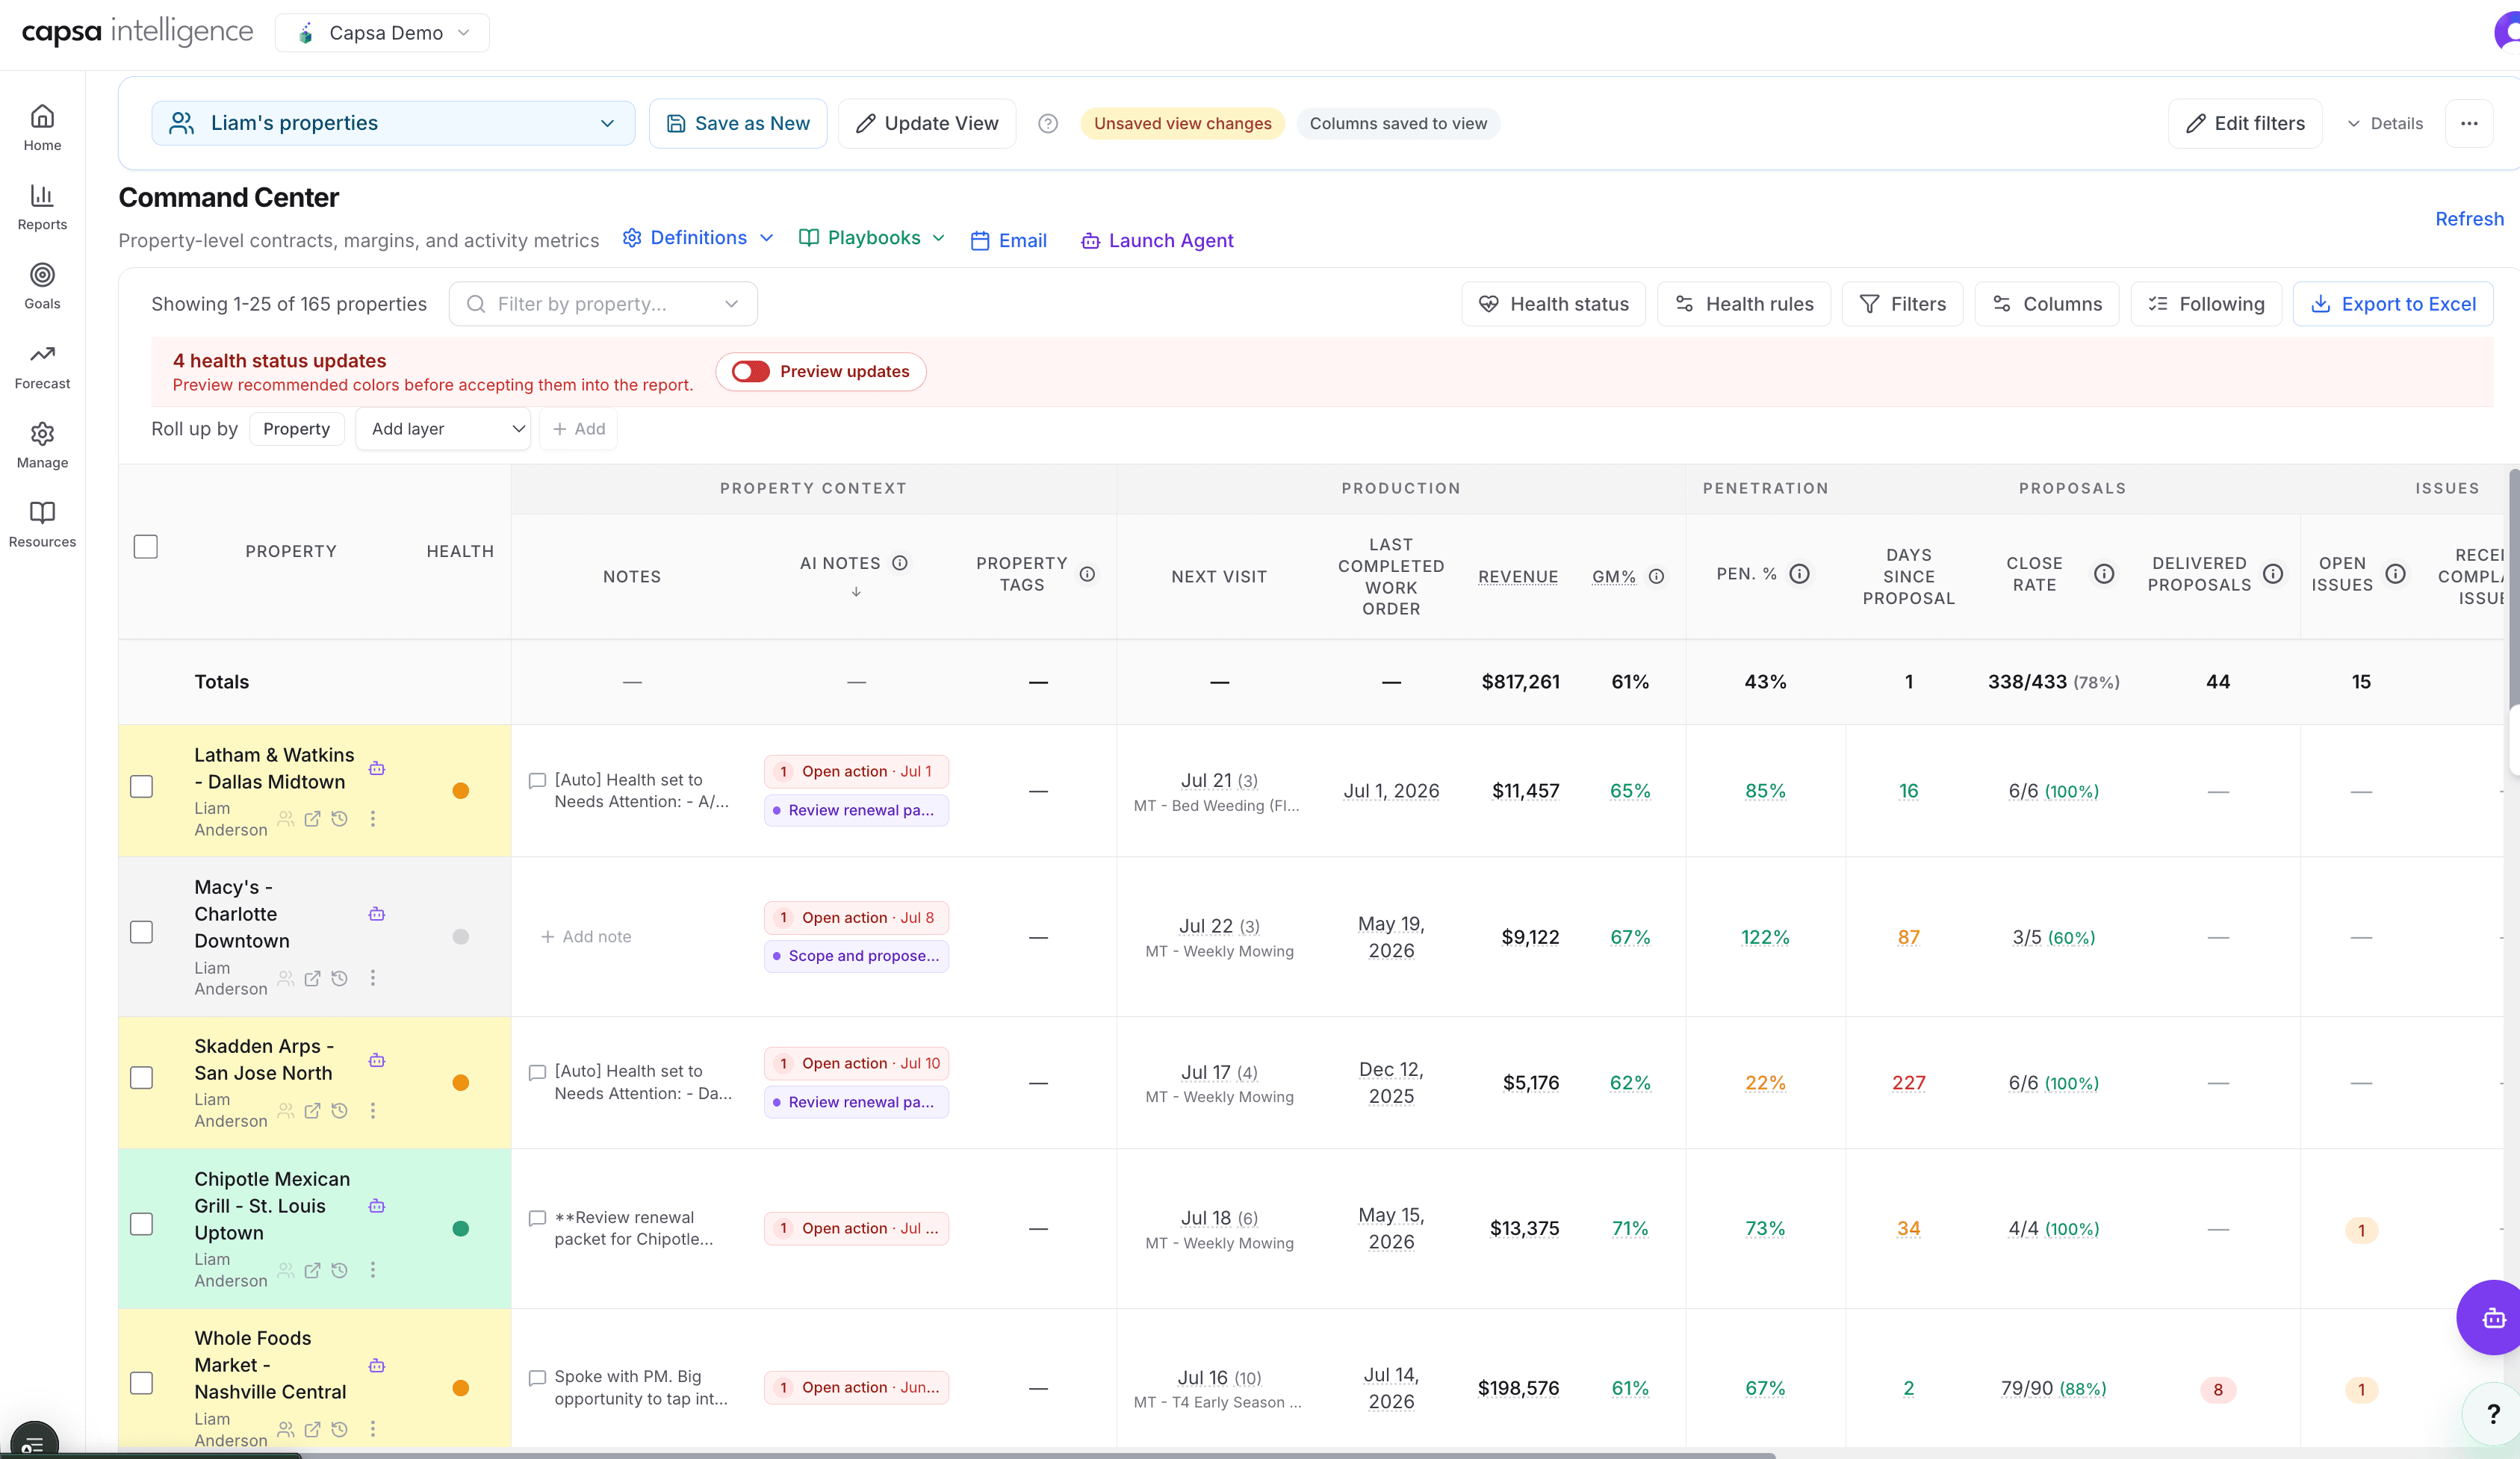Image resolution: width=2520 pixels, height=1459 pixels.
Task: Open the three-dot more options menu in view bar
Action: coord(2468,123)
